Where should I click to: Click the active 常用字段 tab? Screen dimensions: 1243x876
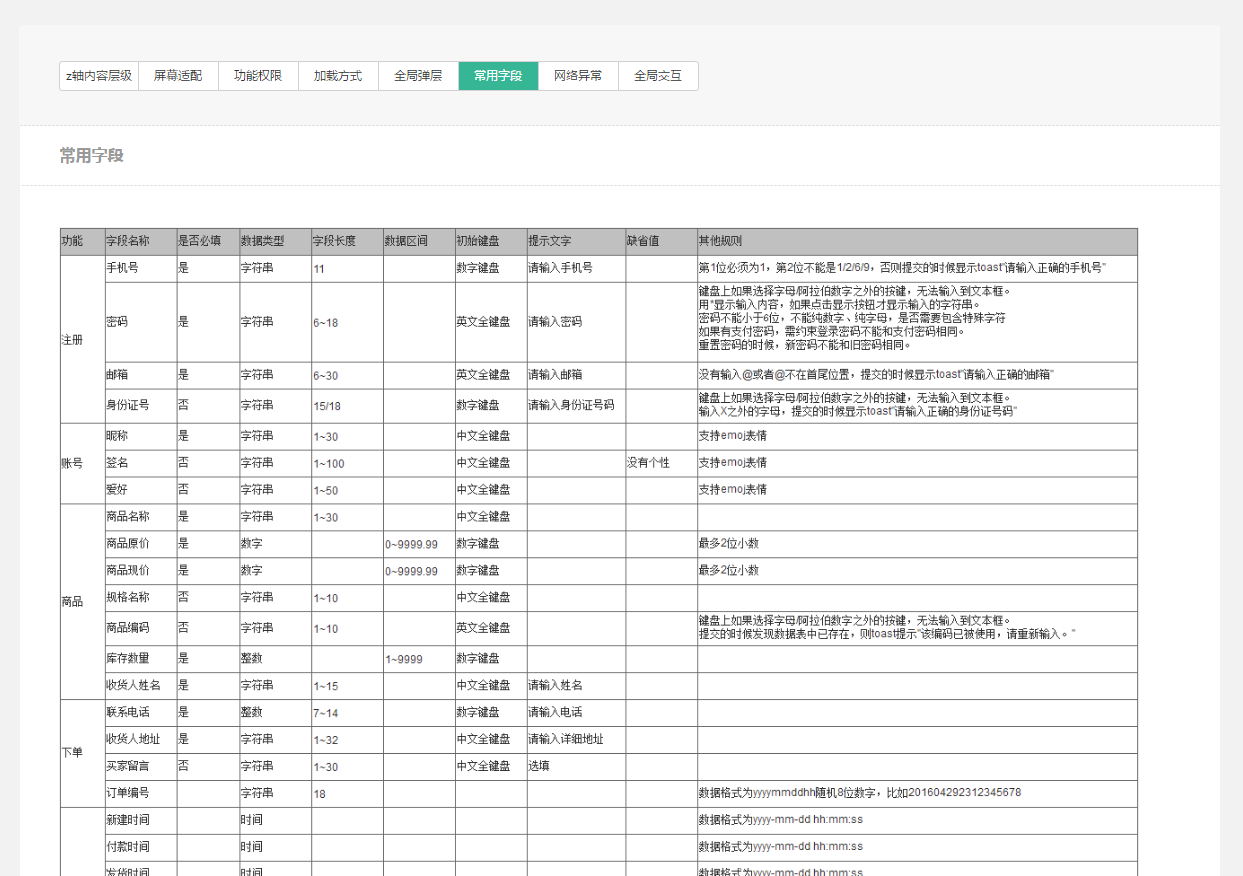click(x=498, y=76)
